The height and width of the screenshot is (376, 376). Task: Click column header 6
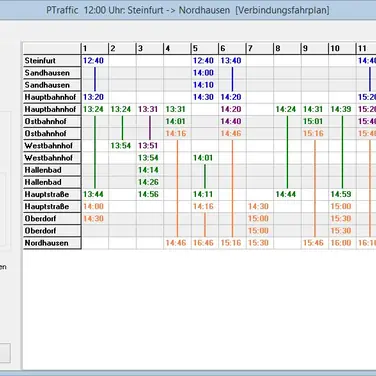pos(232,49)
